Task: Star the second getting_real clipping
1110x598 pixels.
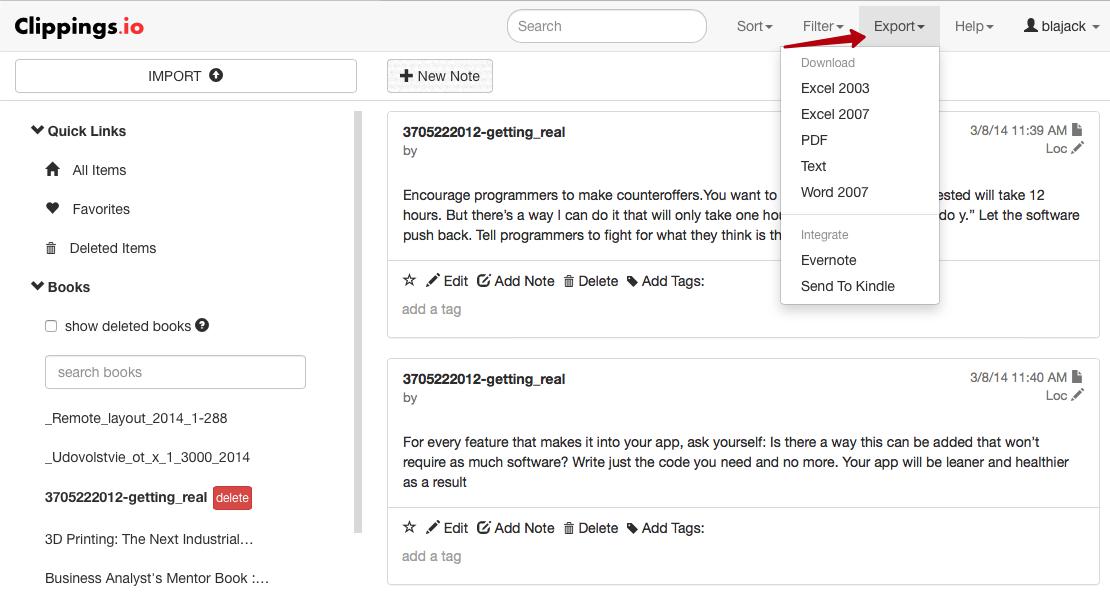Action: pyautogui.click(x=409, y=528)
